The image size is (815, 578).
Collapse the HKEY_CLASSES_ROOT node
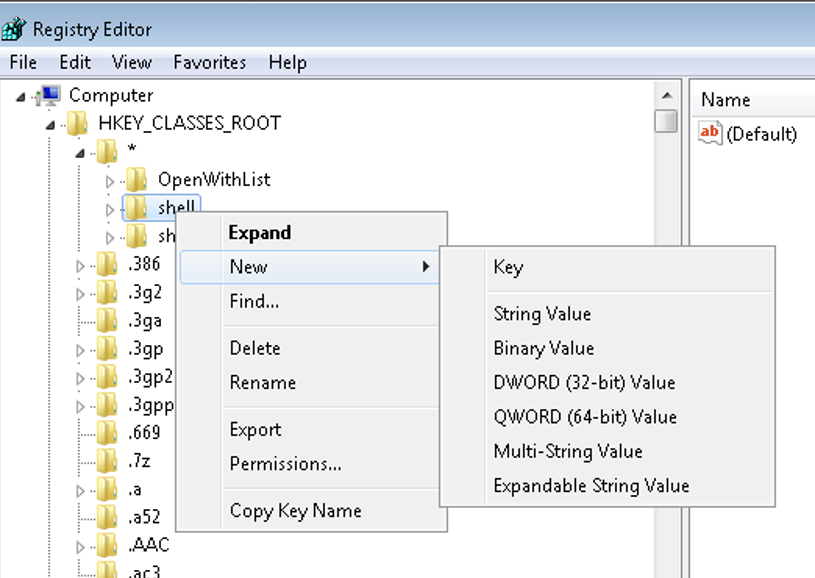click(50, 125)
